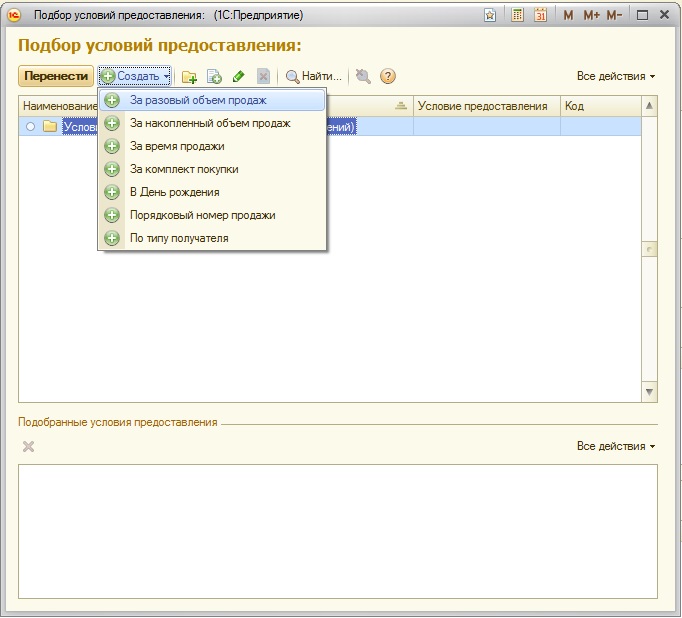Screen dimensions: 682x618
Task: Click the add to favorites star icon
Action: click(490, 15)
